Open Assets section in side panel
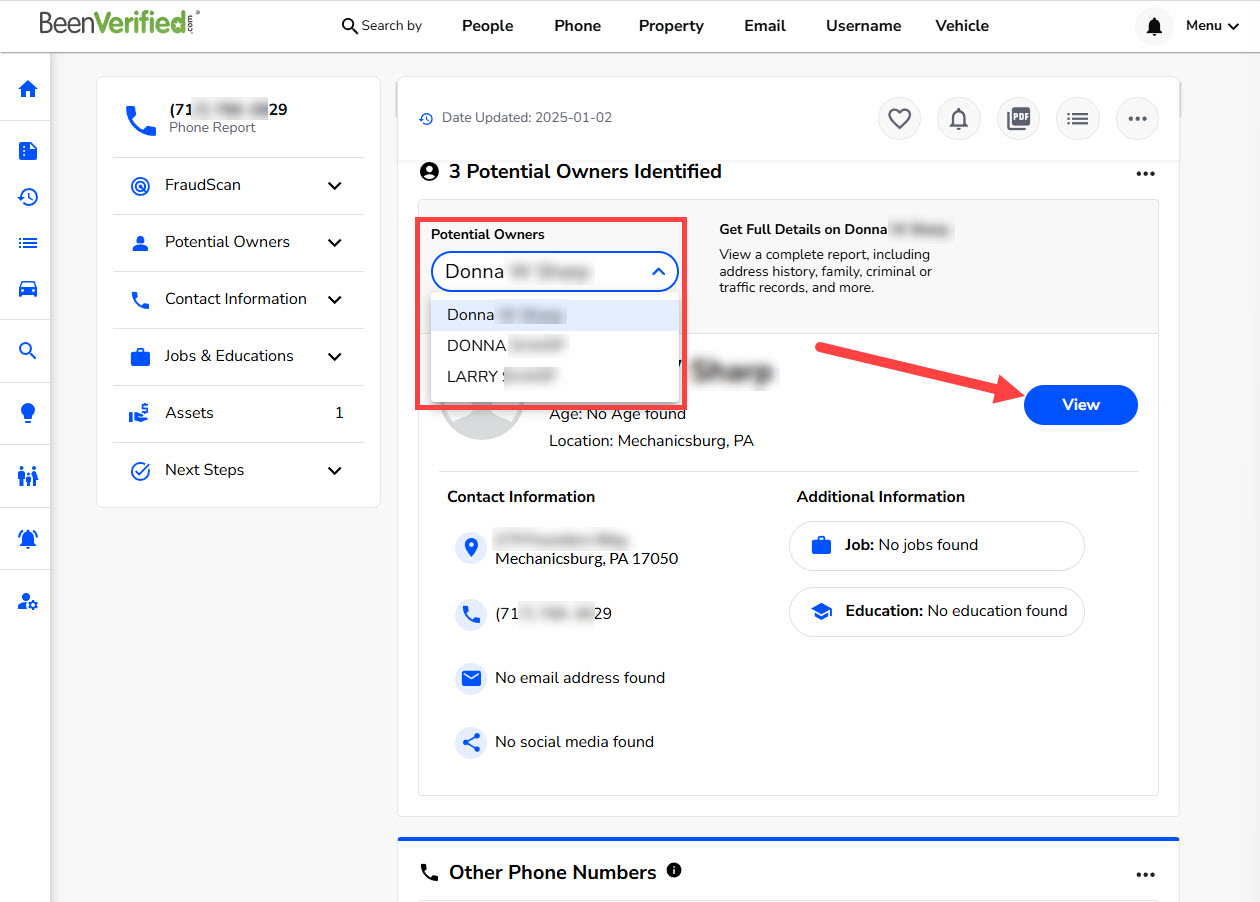 coord(238,413)
